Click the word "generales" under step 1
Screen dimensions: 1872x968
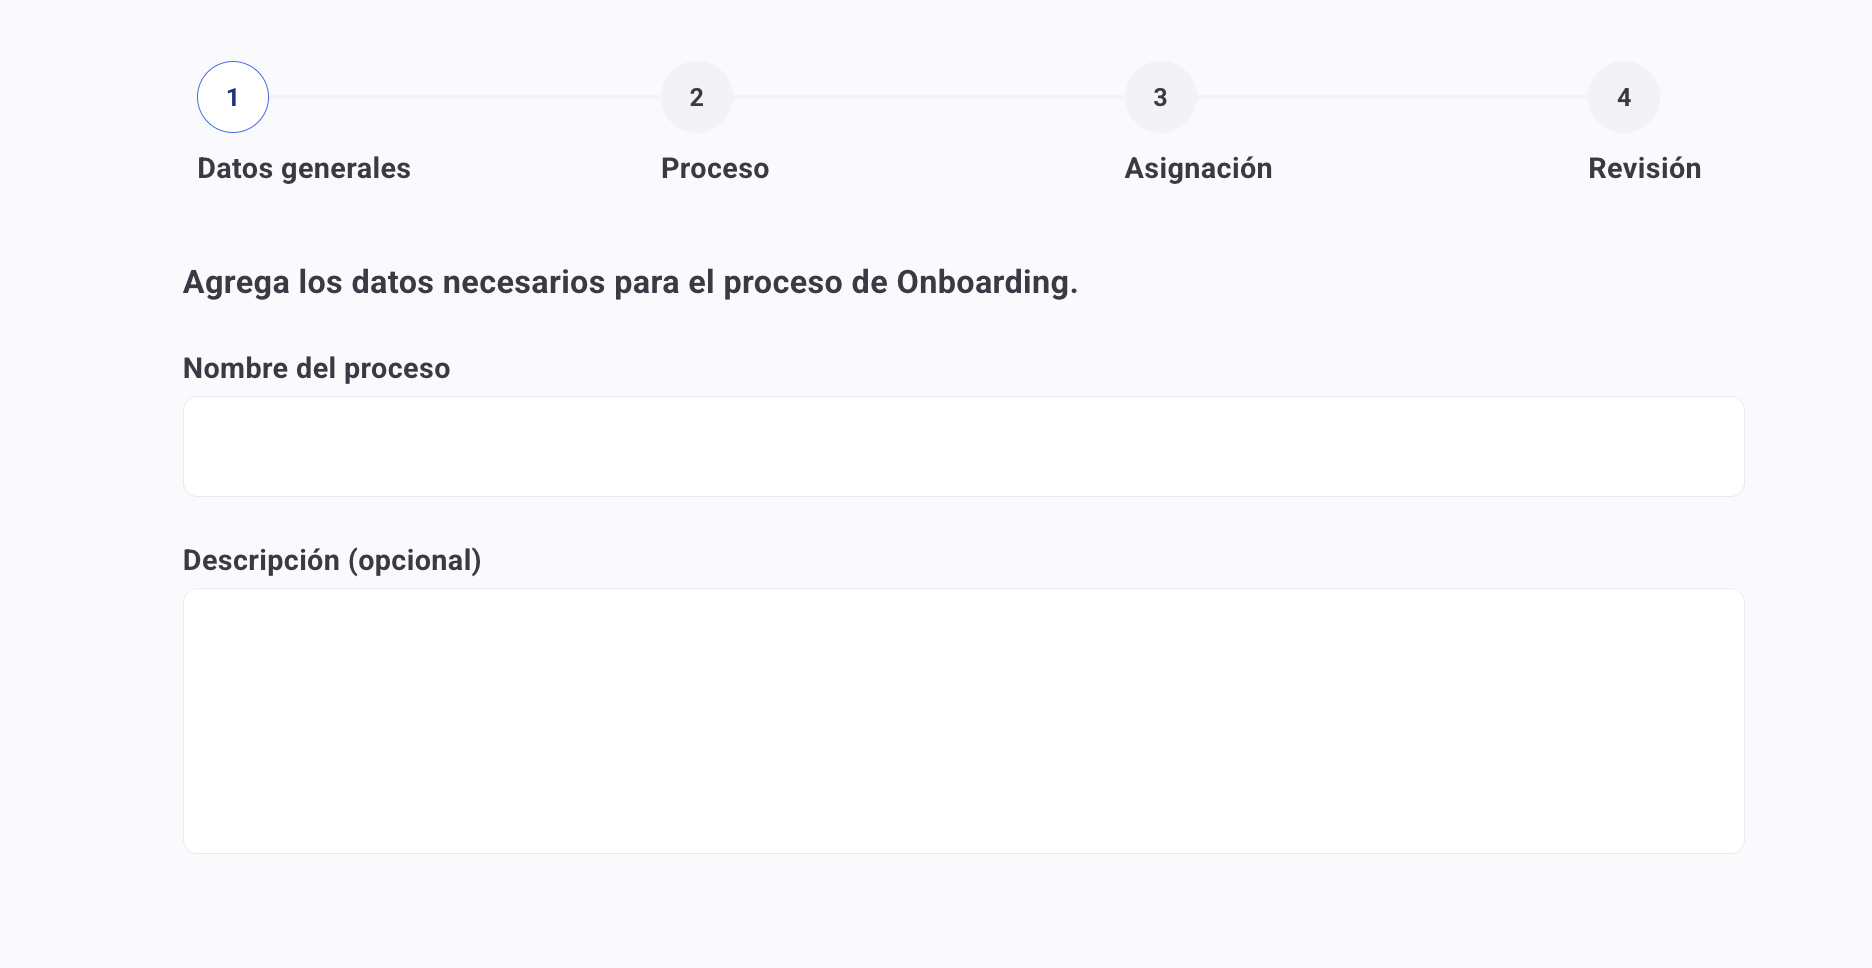pyautogui.click(x=346, y=168)
